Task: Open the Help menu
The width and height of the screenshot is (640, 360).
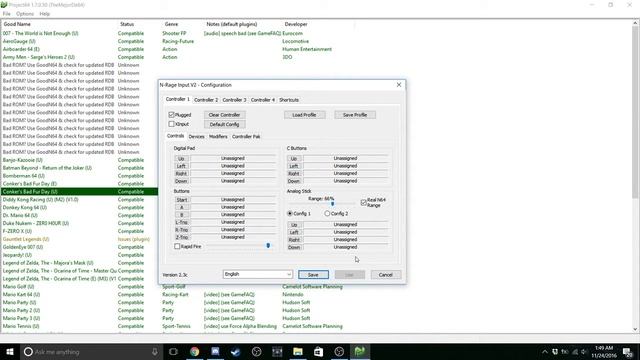Action: 44,13
